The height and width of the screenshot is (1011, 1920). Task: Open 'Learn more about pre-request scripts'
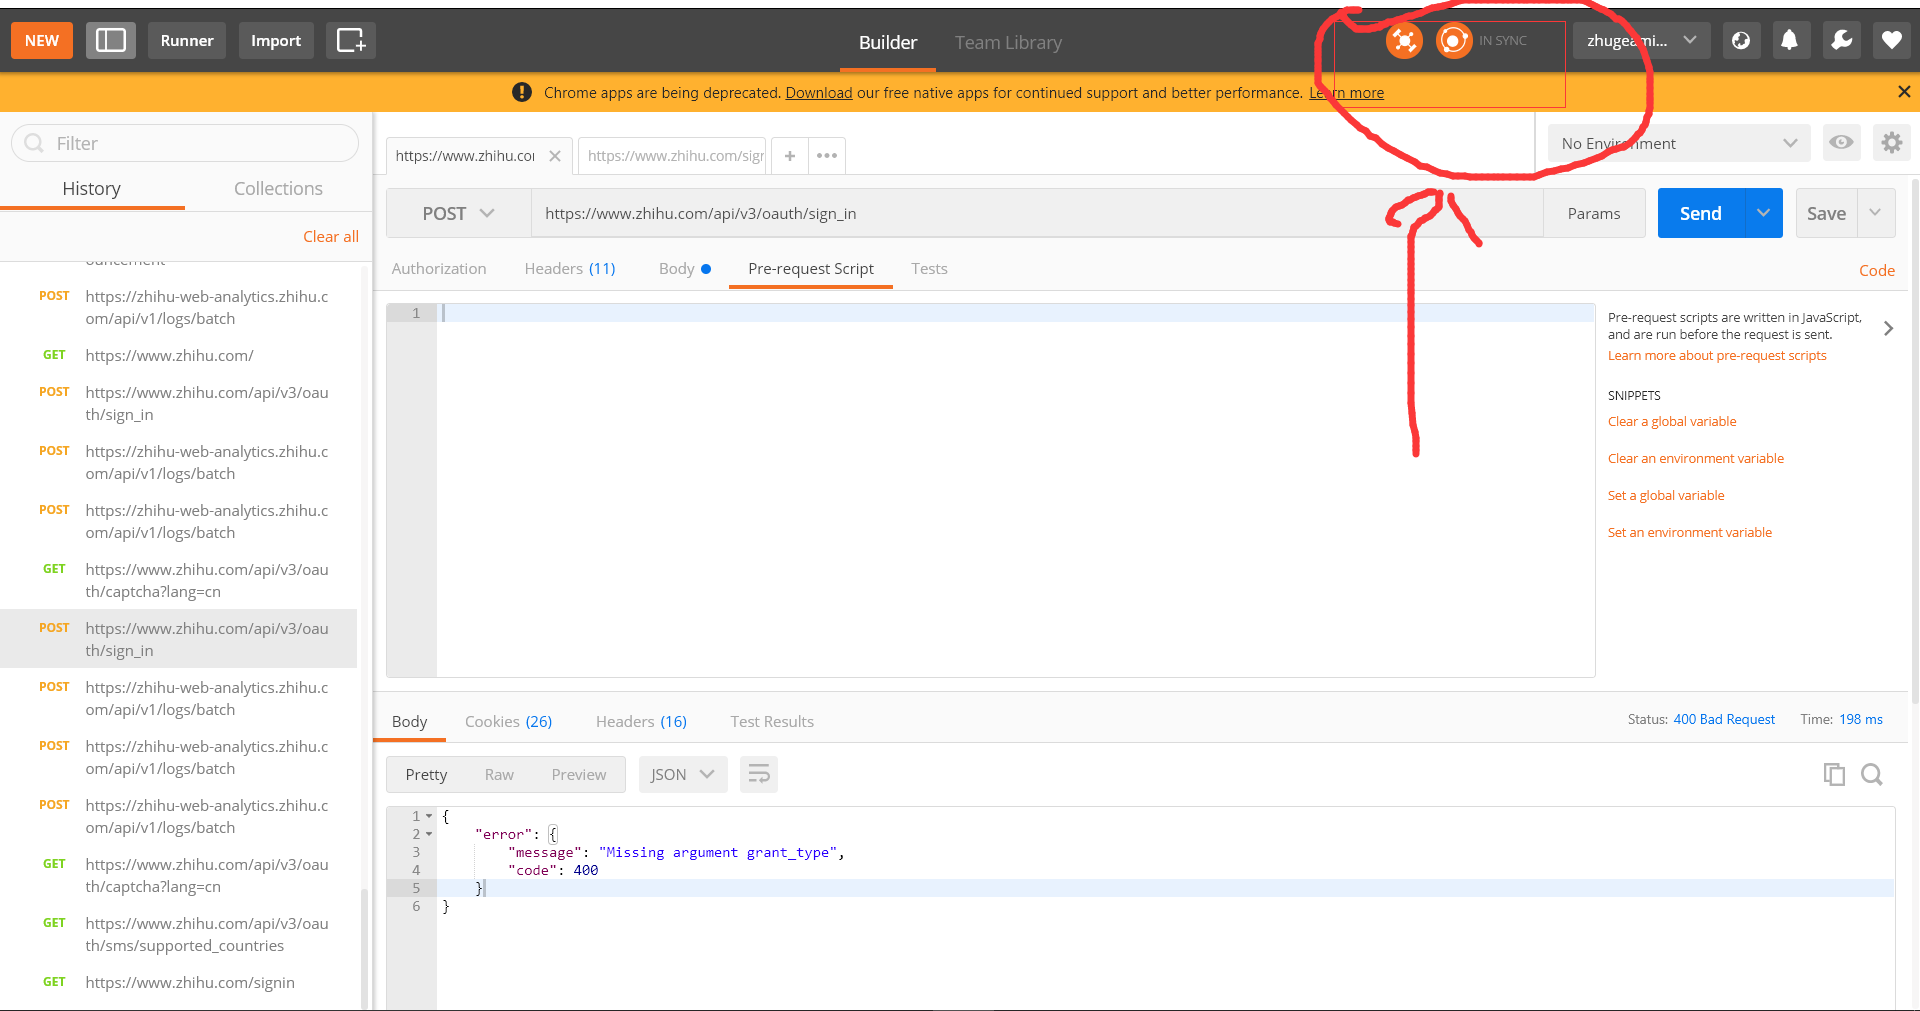coord(1717,355)
